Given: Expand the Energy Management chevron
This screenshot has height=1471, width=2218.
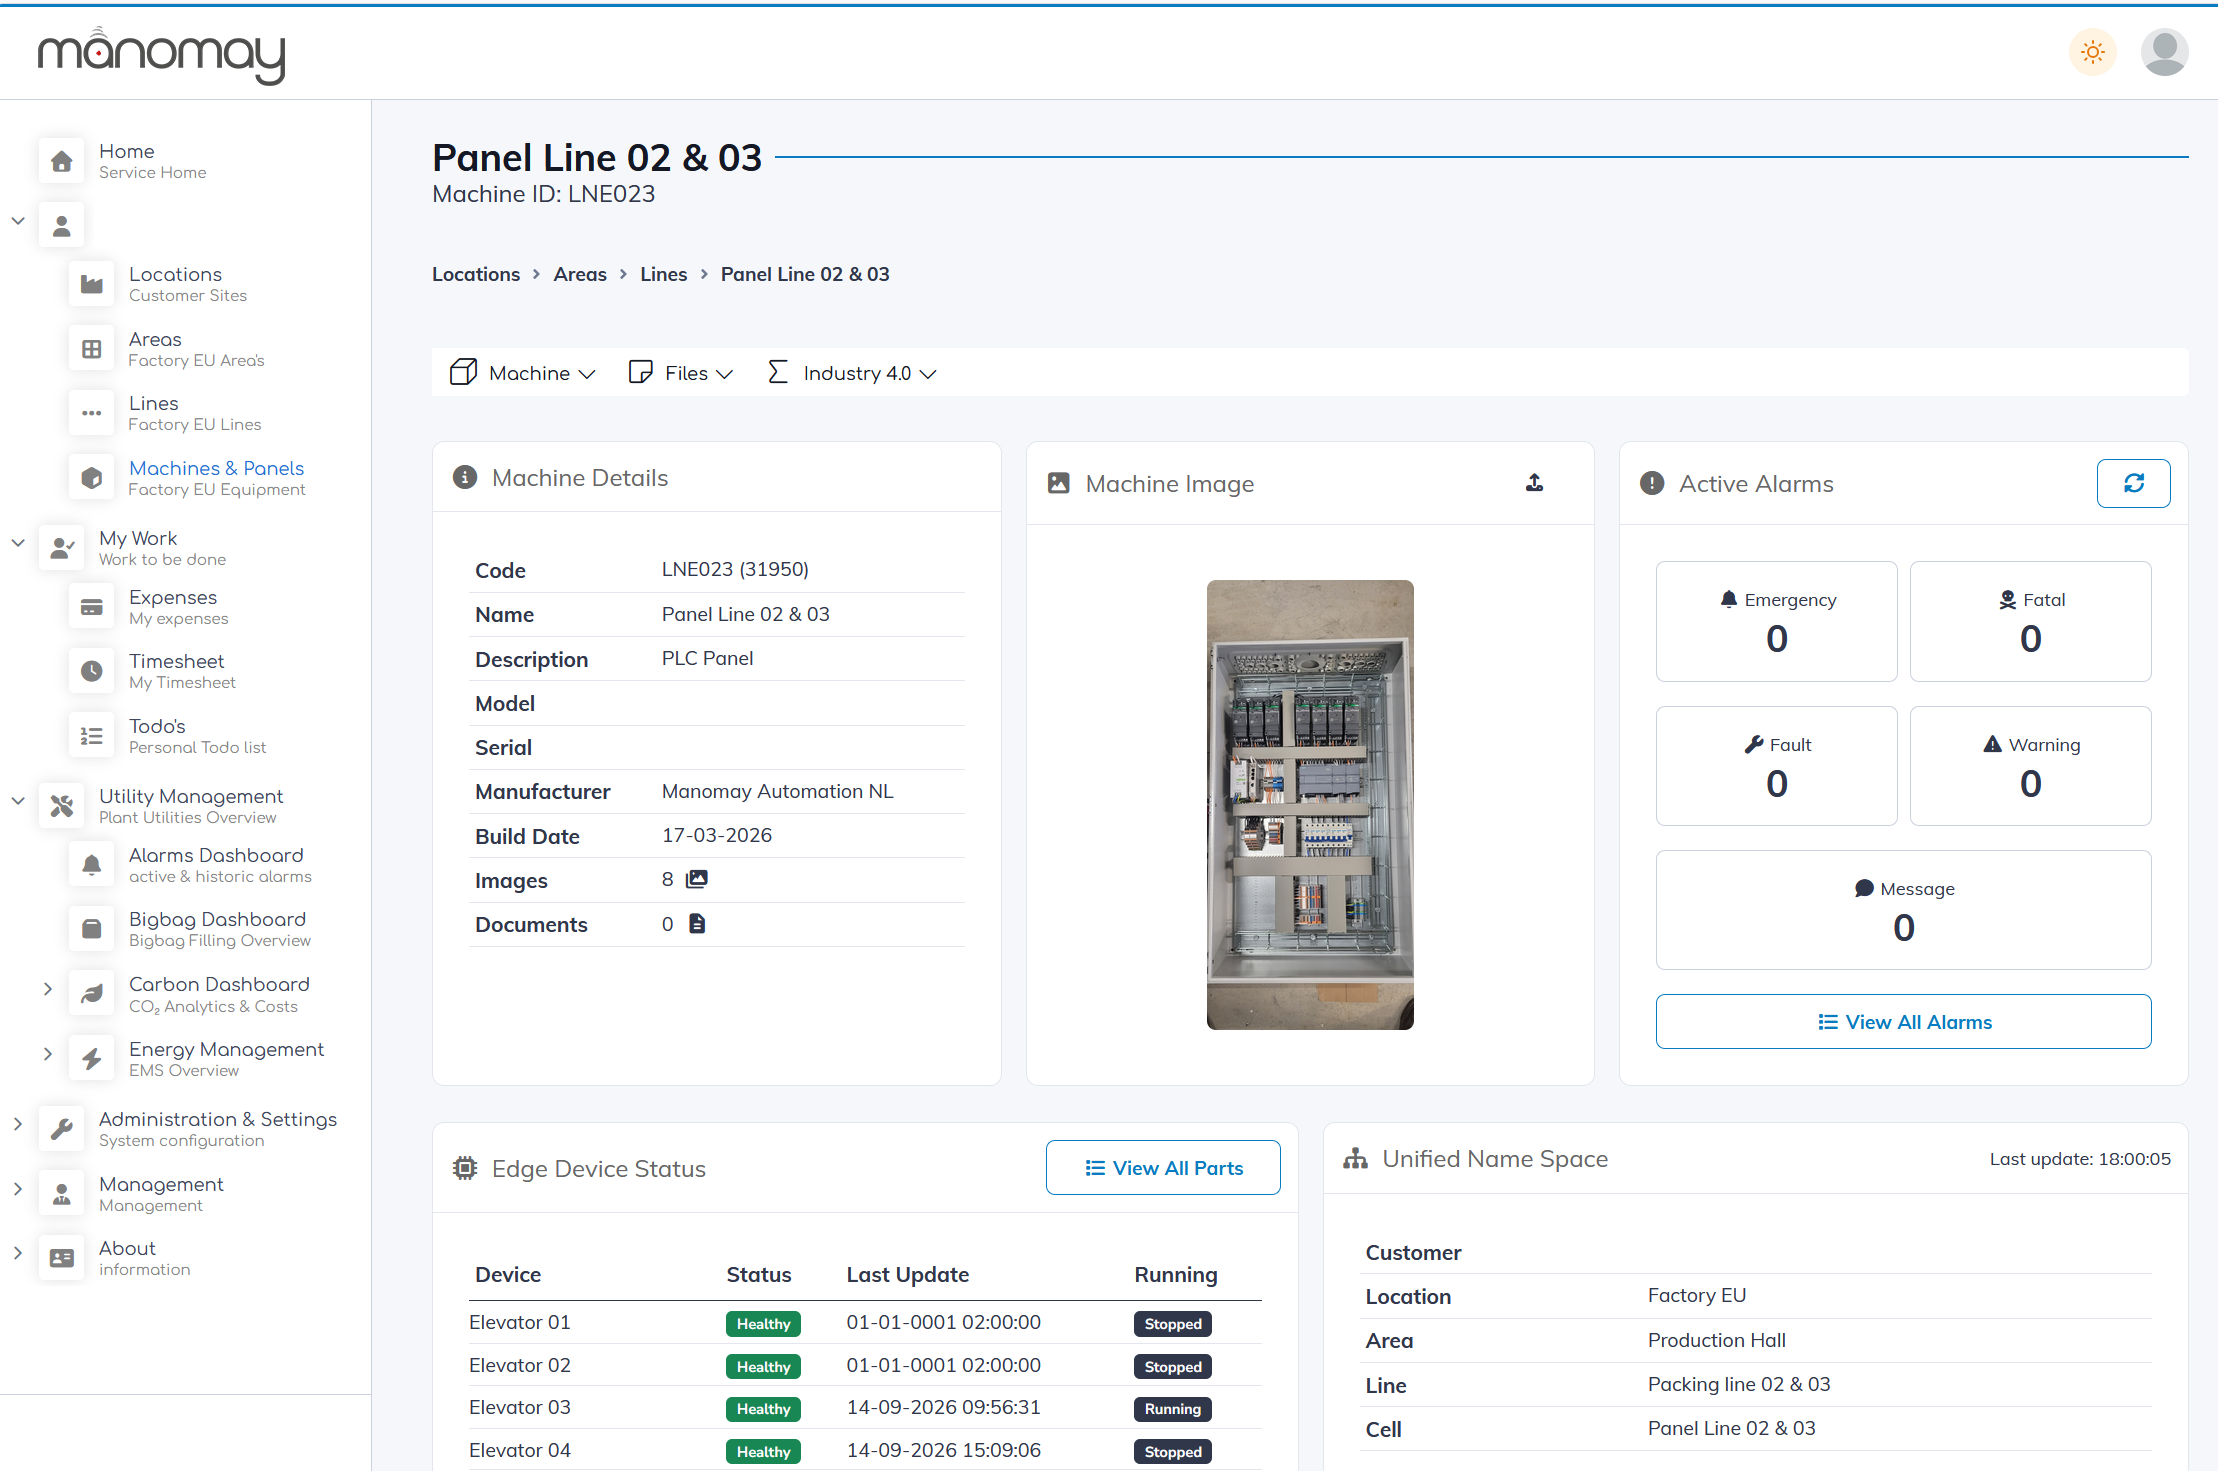Looking at the screenshot, I should (48, 1054).
